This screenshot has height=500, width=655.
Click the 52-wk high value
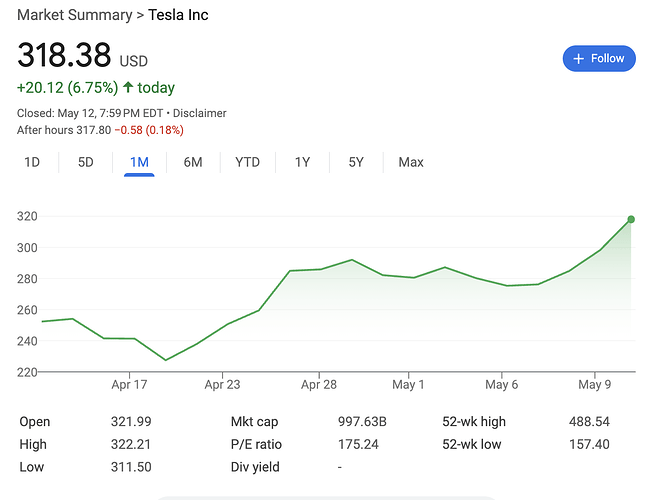click(589, 422)
